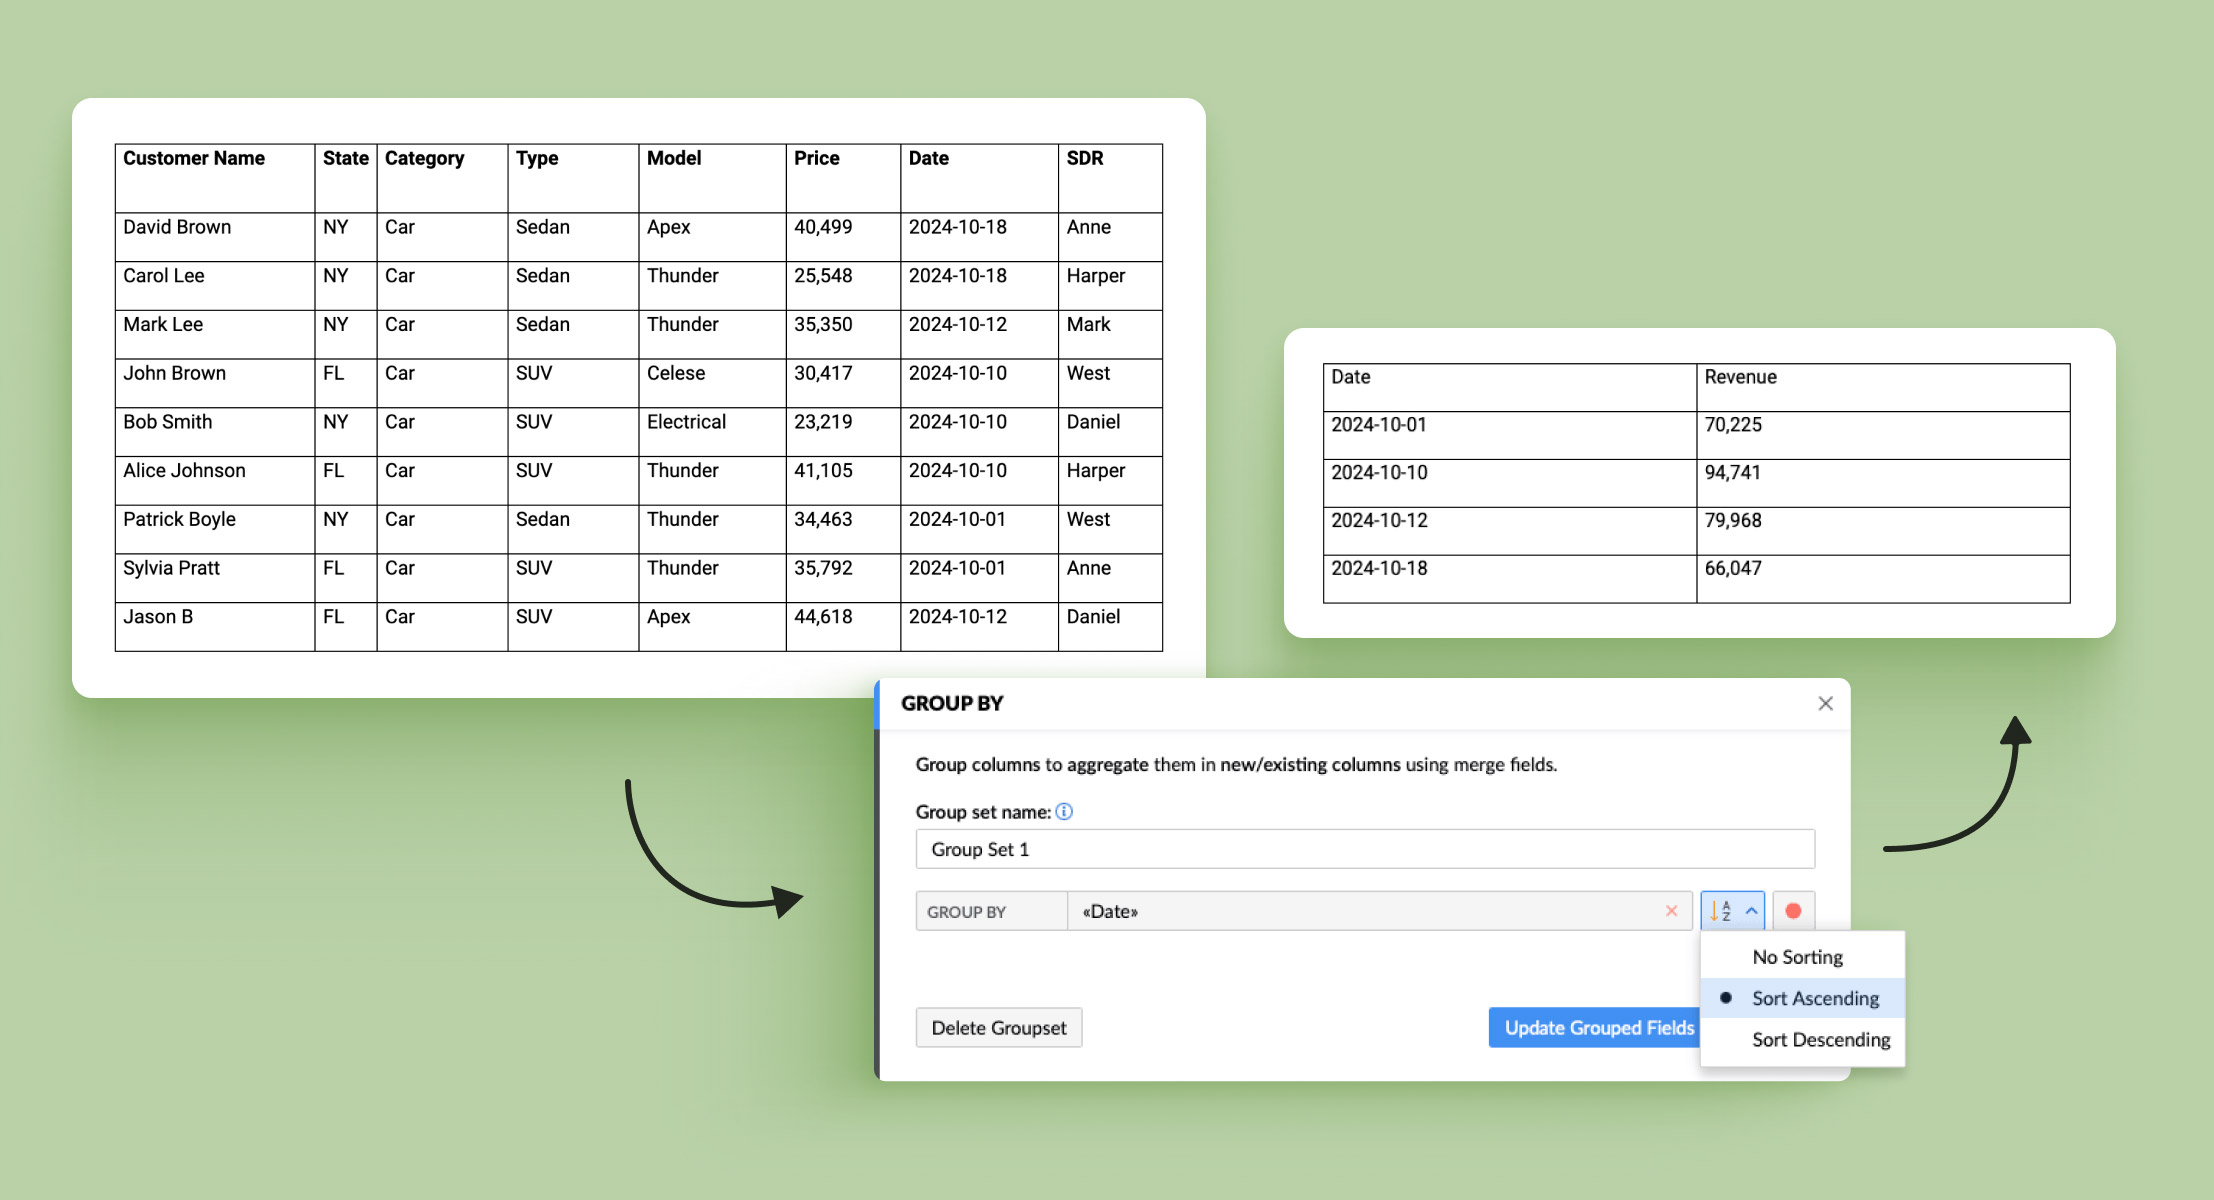
Task: Click the price 25,548 cell
Action: (x=843, y=286)
